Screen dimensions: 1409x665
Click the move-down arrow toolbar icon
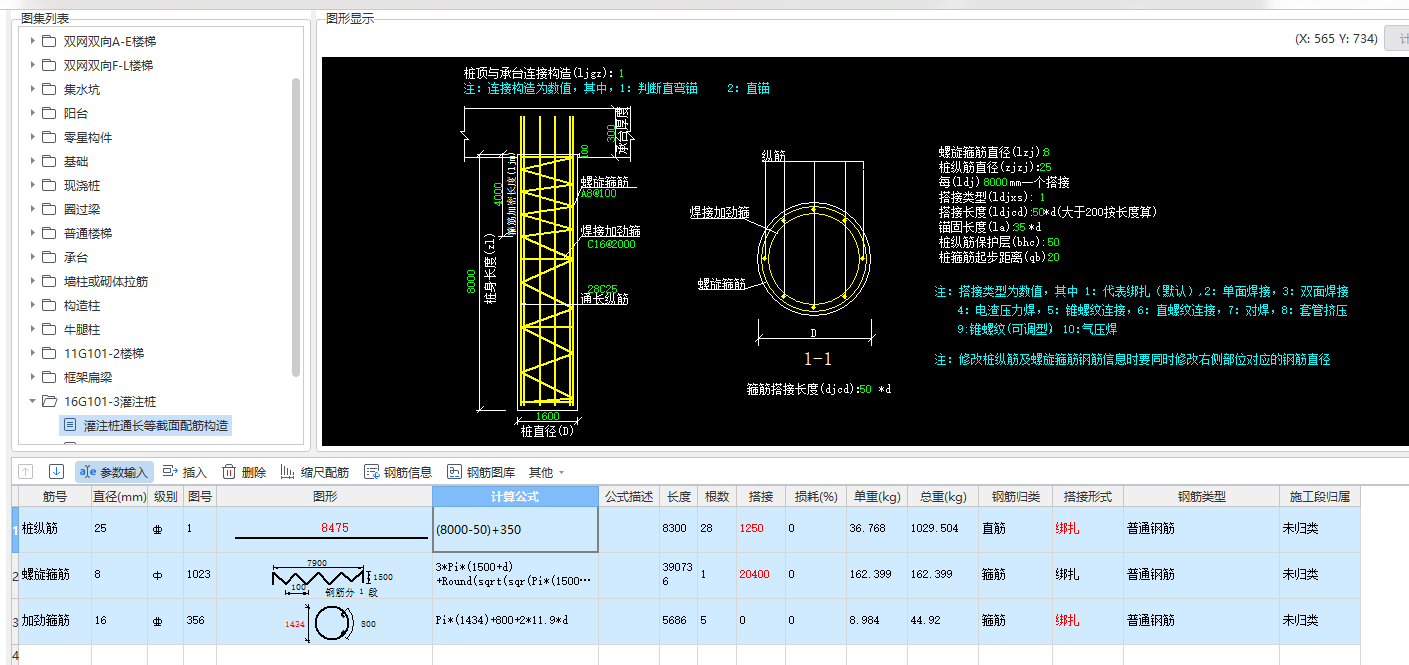pos(57,472)
